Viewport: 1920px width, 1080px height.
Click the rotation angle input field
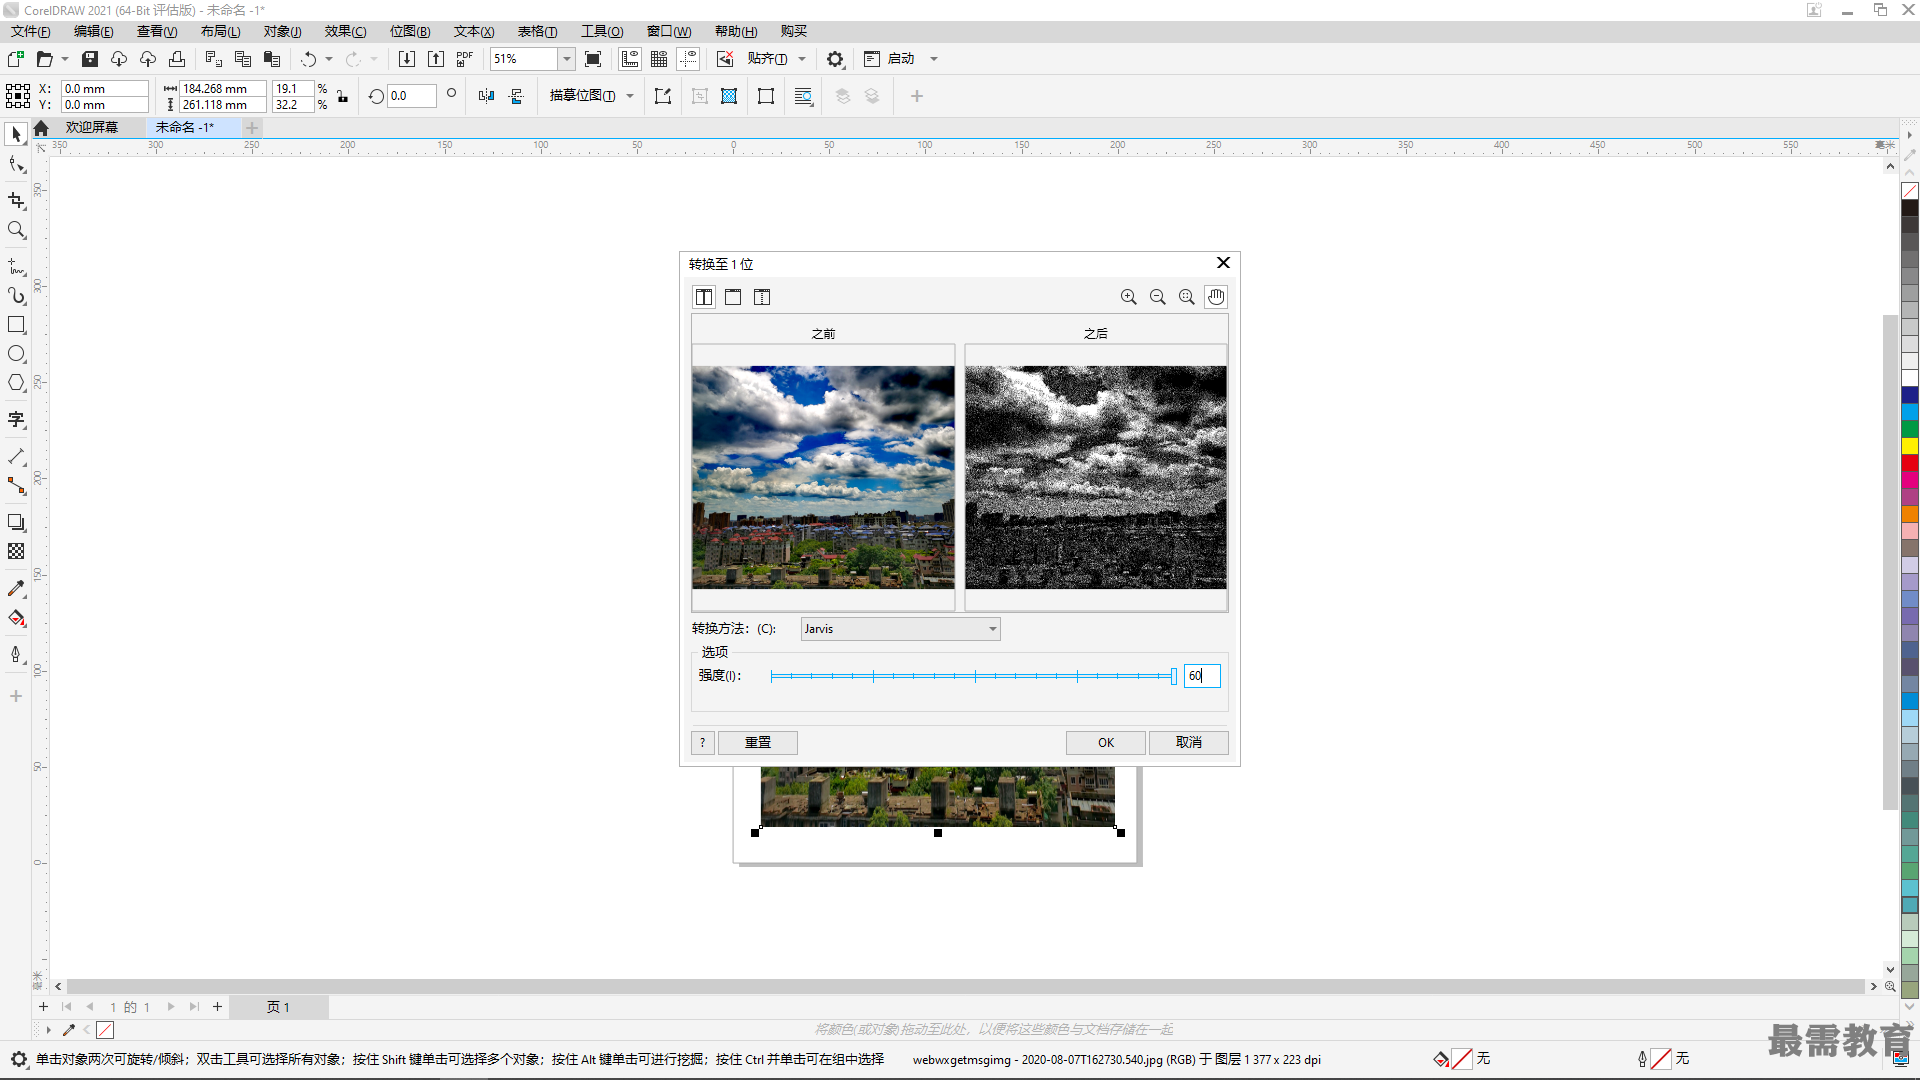pos(411,96)
